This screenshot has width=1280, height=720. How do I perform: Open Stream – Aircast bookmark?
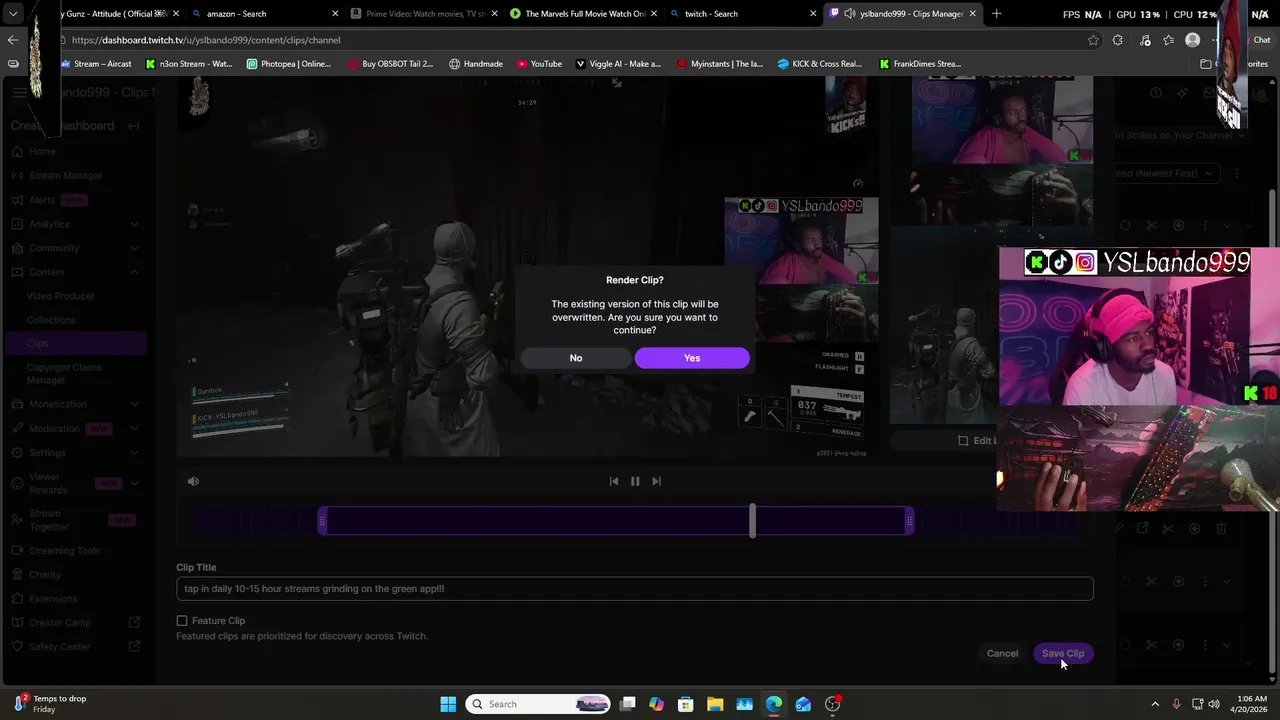(x=96, y=64)
